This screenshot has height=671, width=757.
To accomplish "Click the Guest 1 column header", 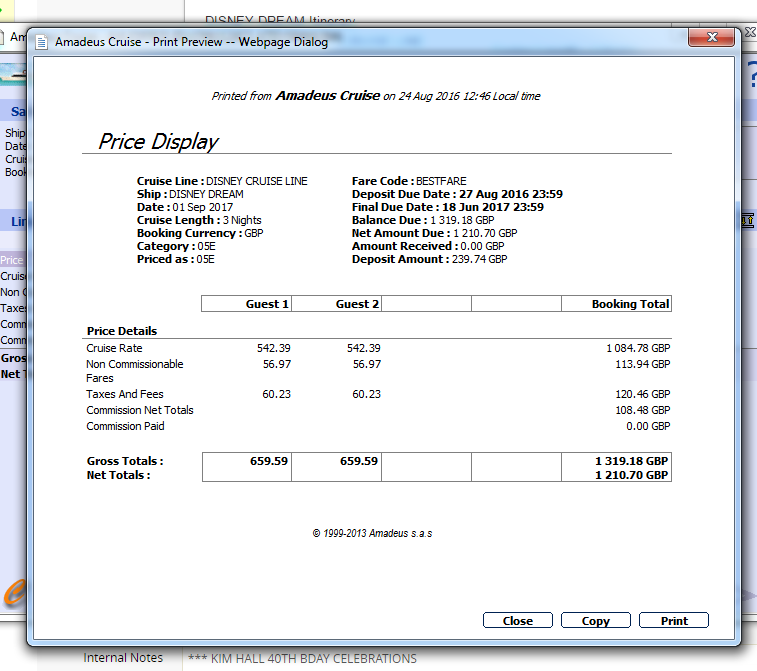I will 246,304.
